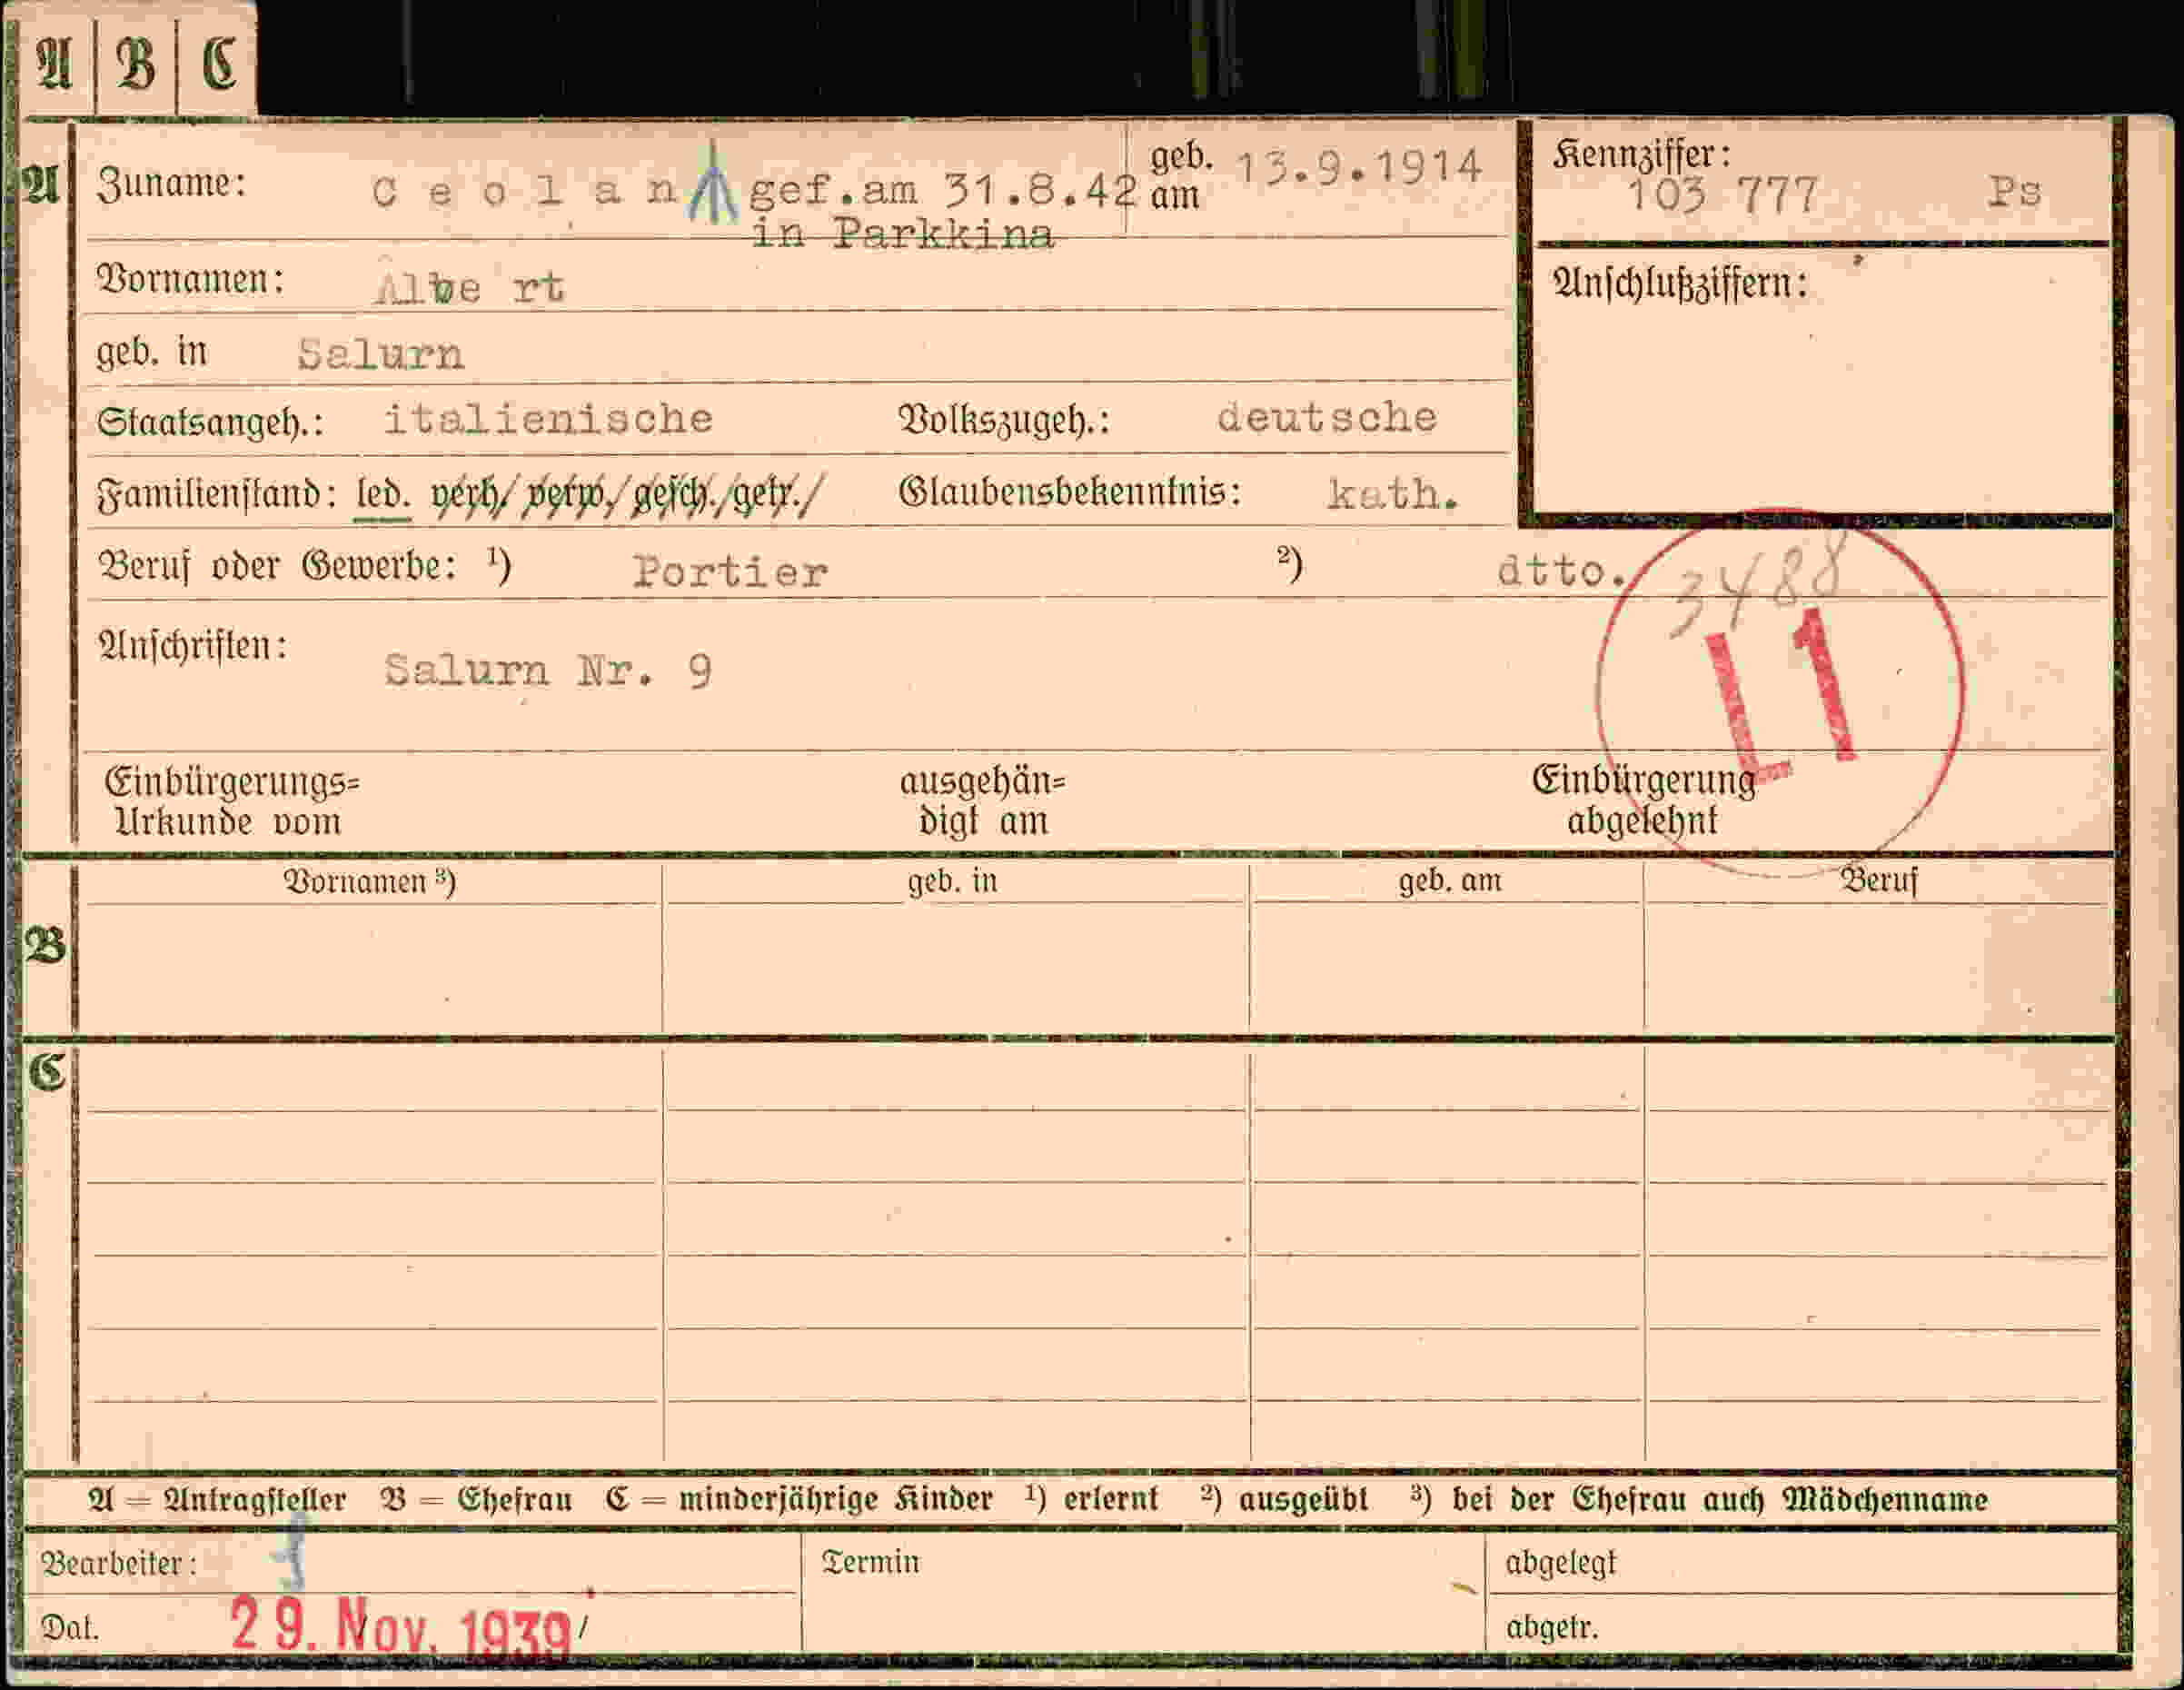Click the typed birthplace 'Salurn' after 'geb. in'
The width and height of the screenshot is (2184, 1690).
pyautogui.click(x=381, y=355)
